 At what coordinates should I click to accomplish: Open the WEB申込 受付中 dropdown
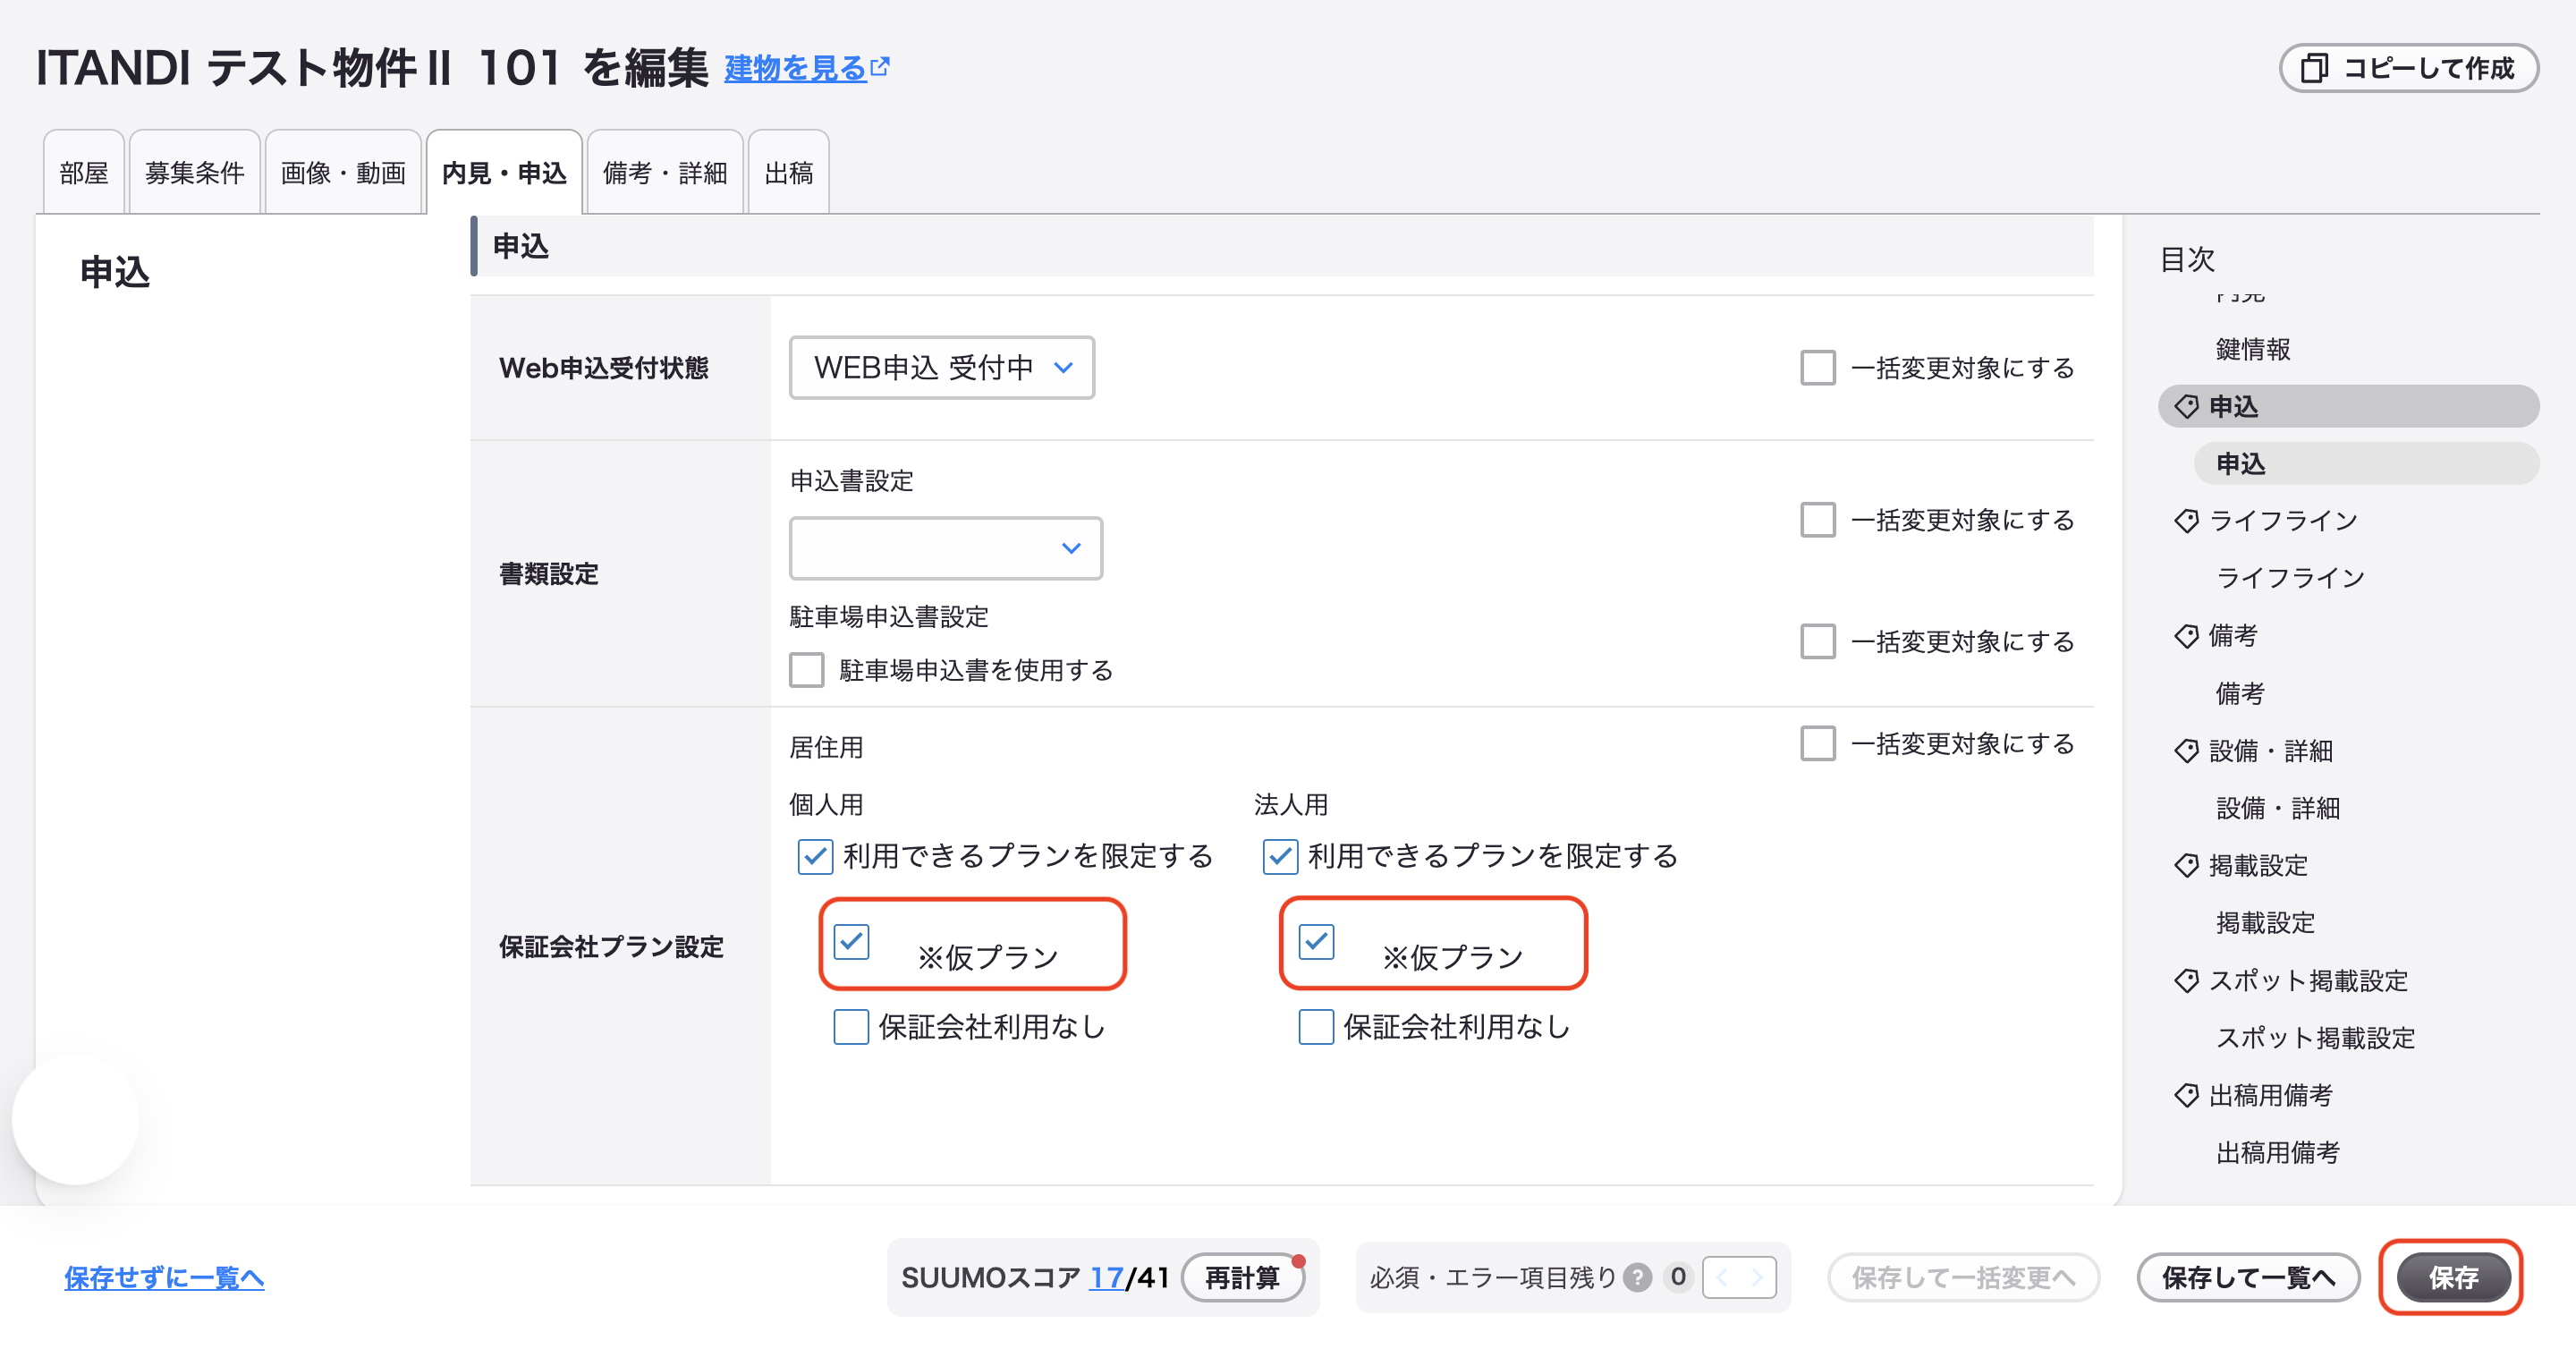pos(942,368)
